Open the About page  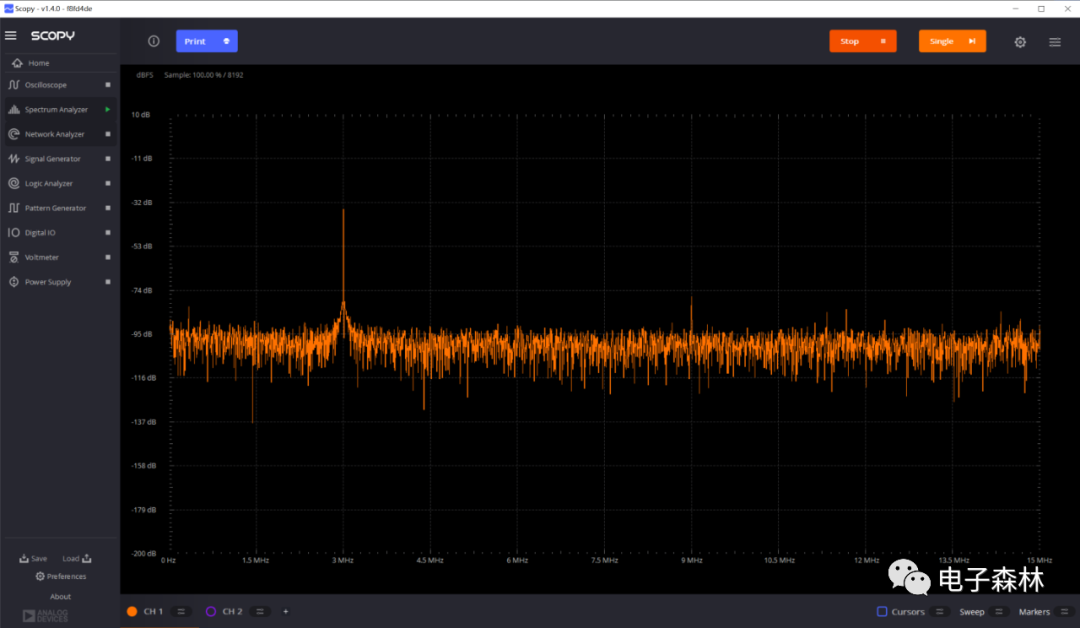(x=61, y=596)
